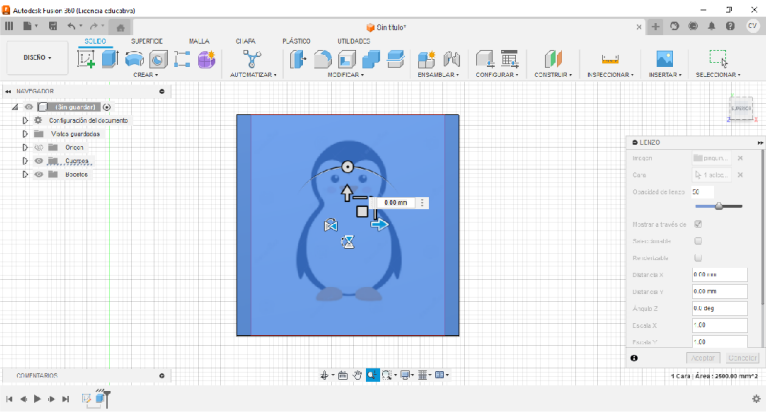
Task: Switch to the UTILIDADES tab
Action: point(354,42)
